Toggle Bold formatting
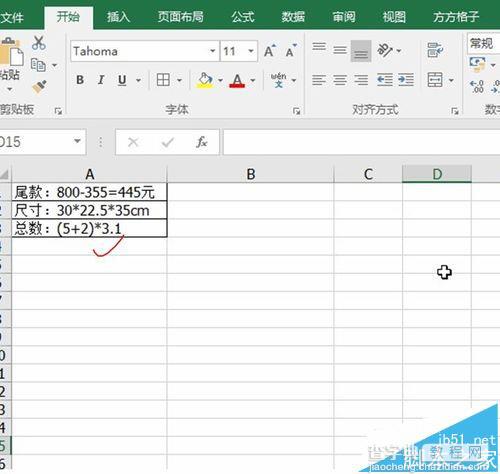The width and height of the screenshot is (500, 474). click(x=80, y=80)
